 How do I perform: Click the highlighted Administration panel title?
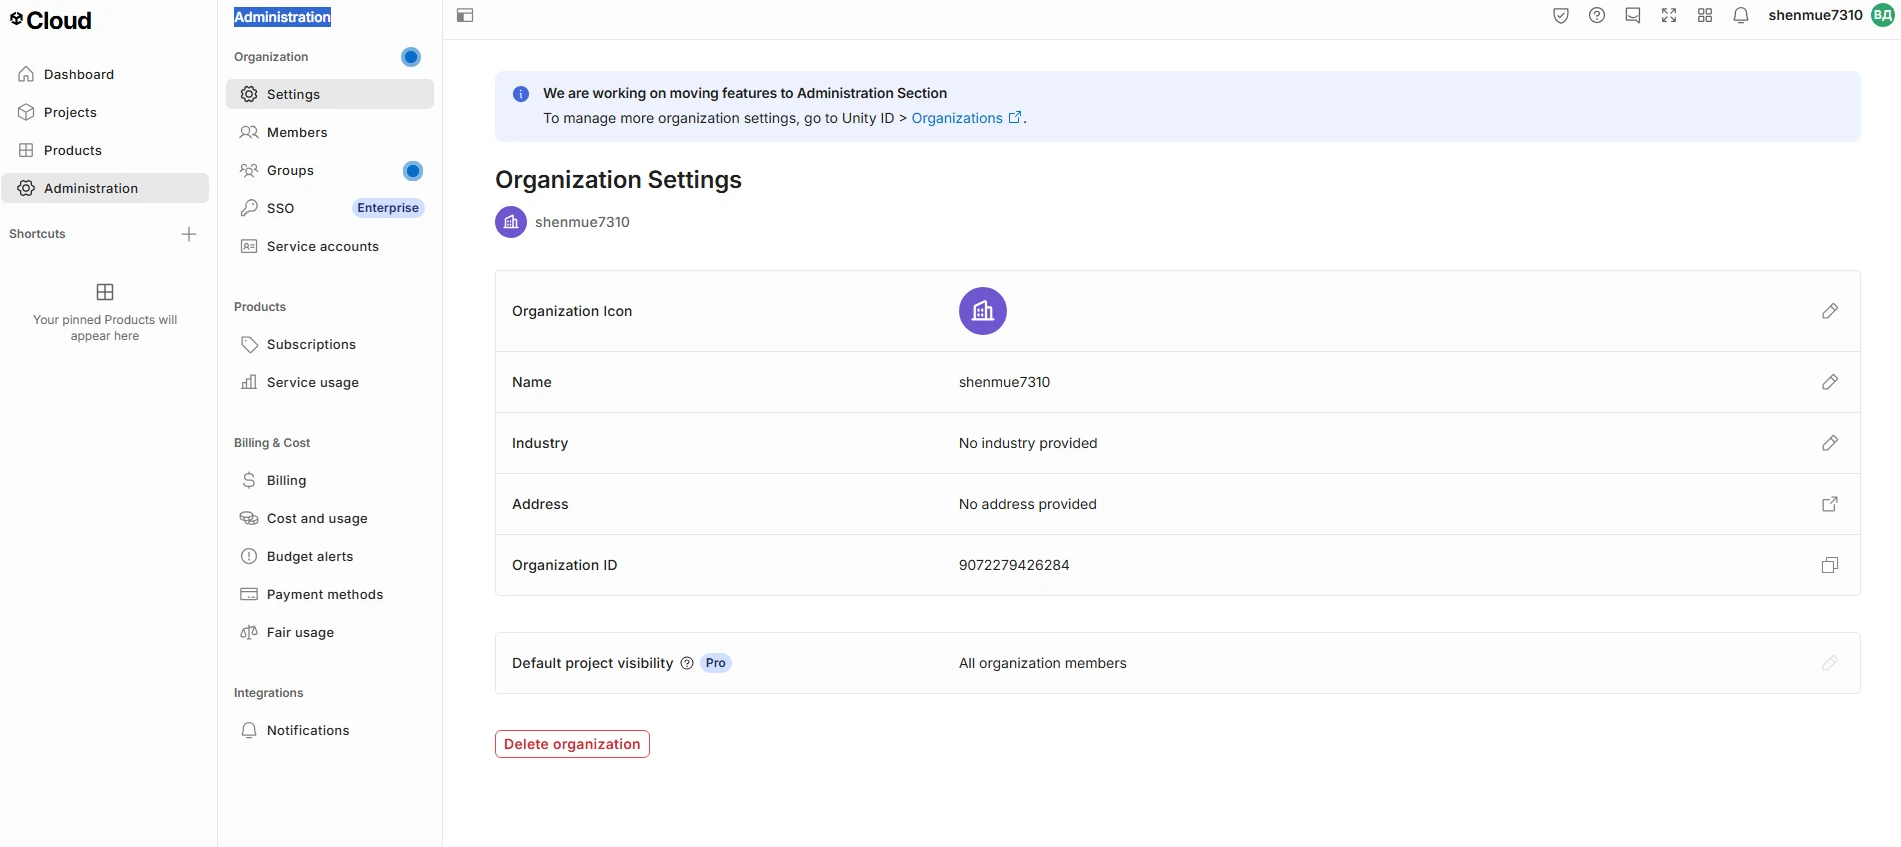pyautogui.click(x=282, y=17)
